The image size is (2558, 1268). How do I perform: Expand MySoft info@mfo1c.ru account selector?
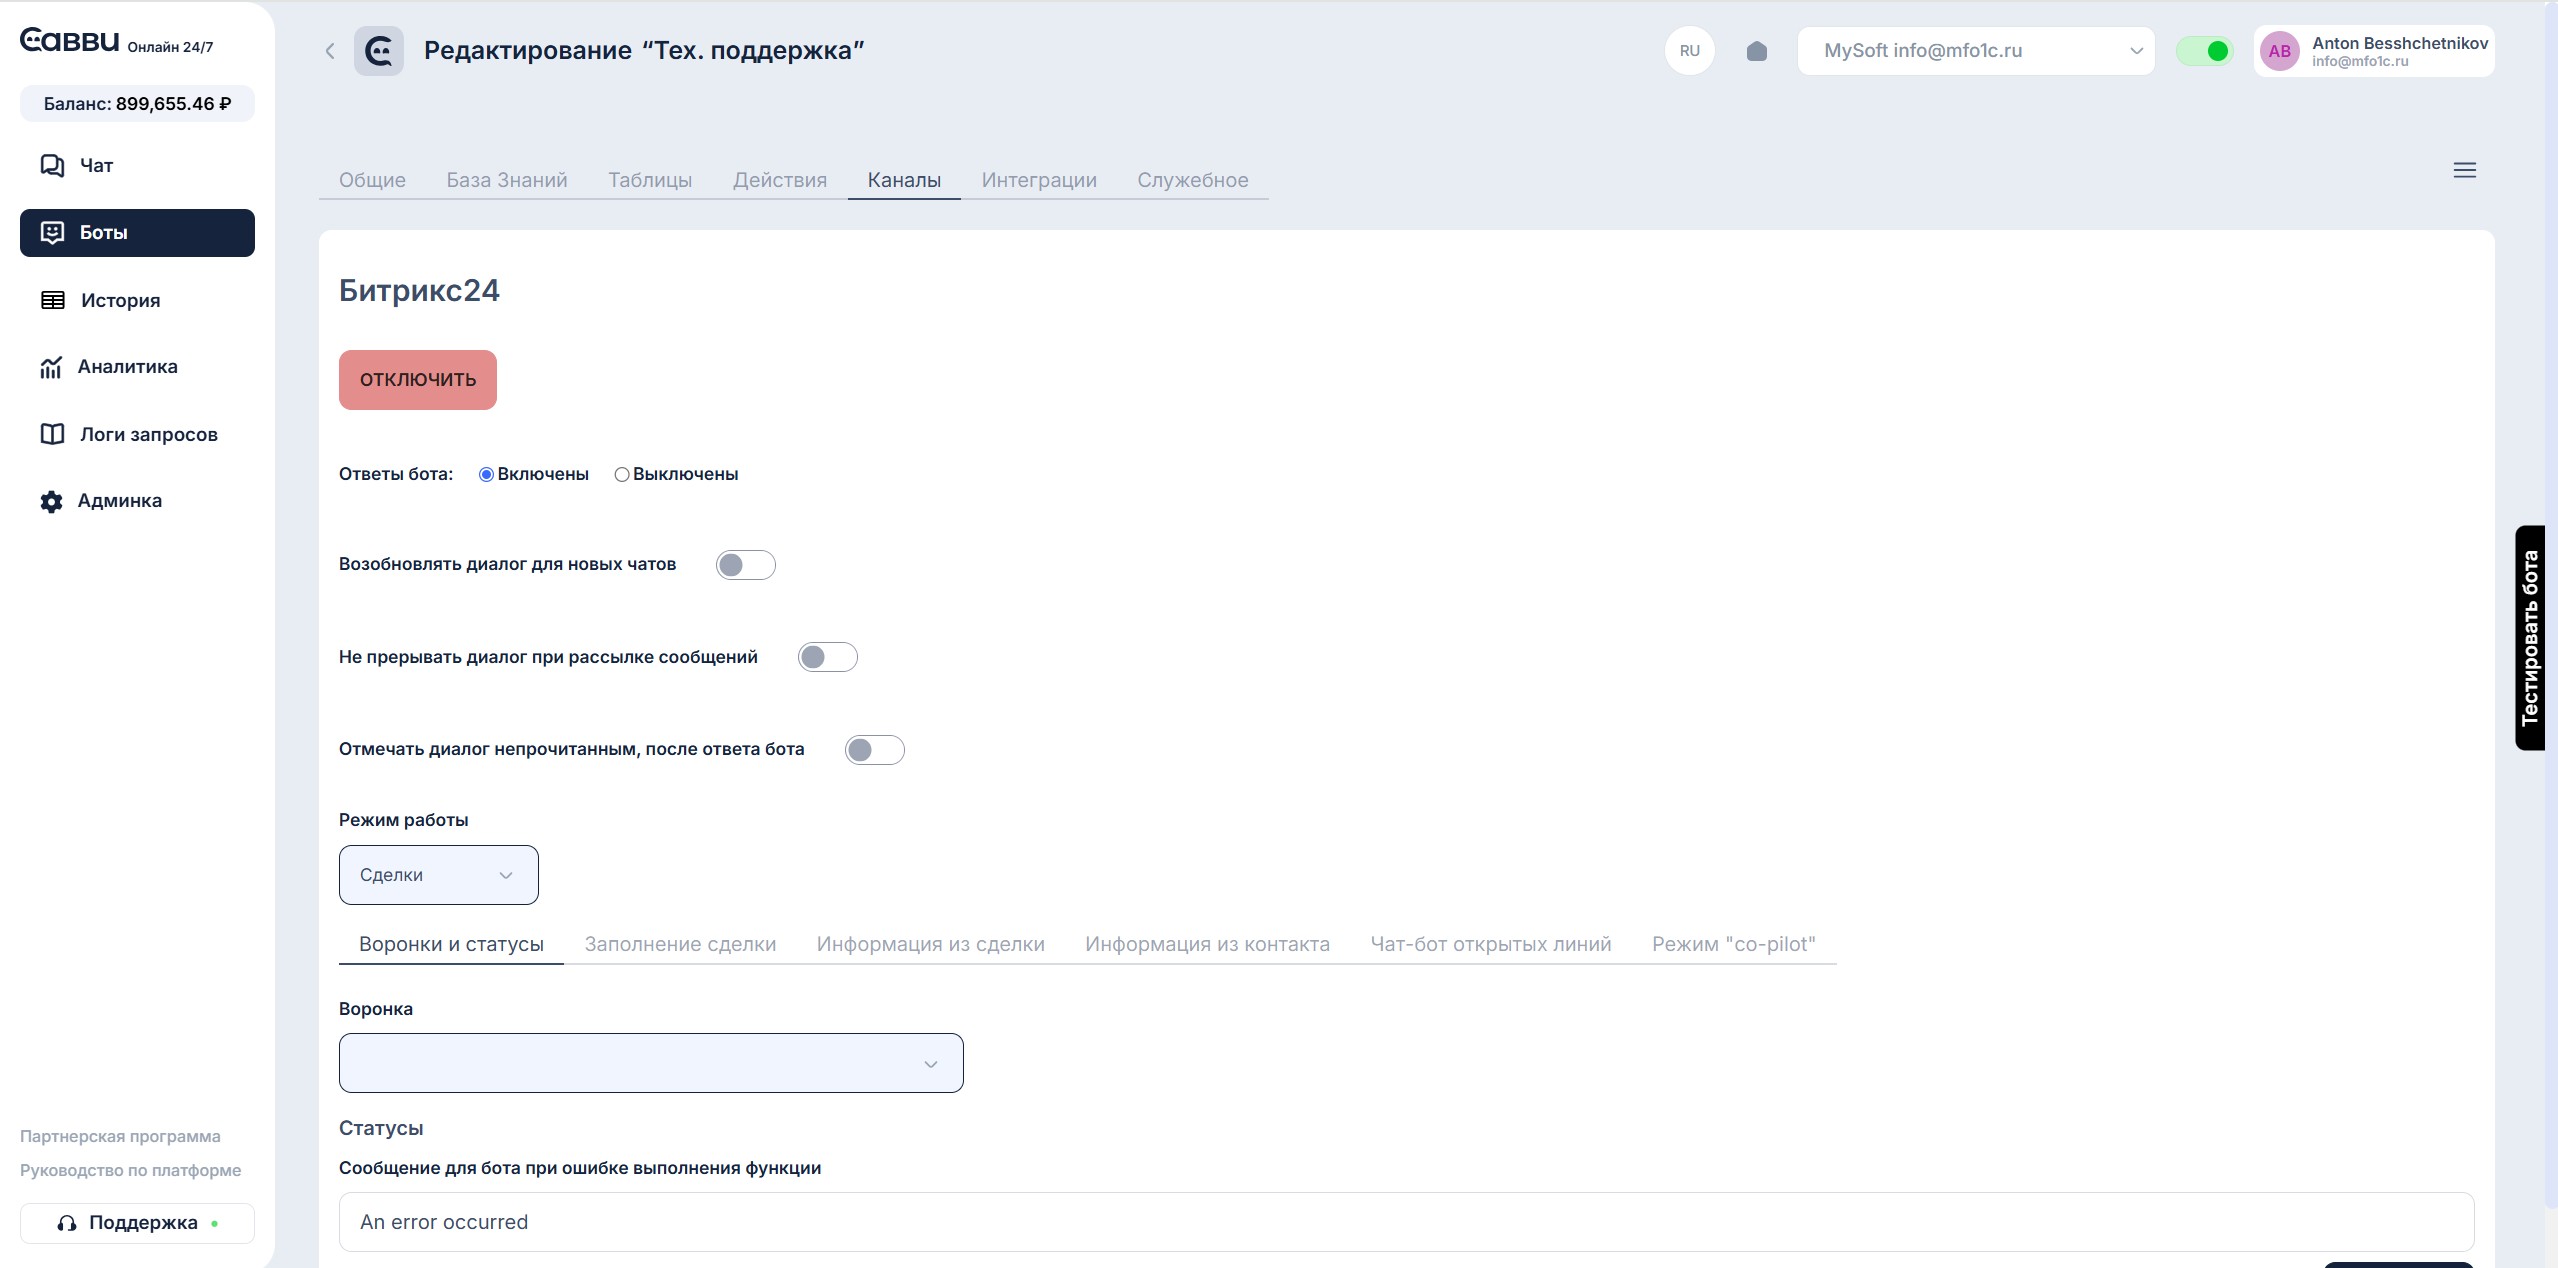[x=1975, y=51]
